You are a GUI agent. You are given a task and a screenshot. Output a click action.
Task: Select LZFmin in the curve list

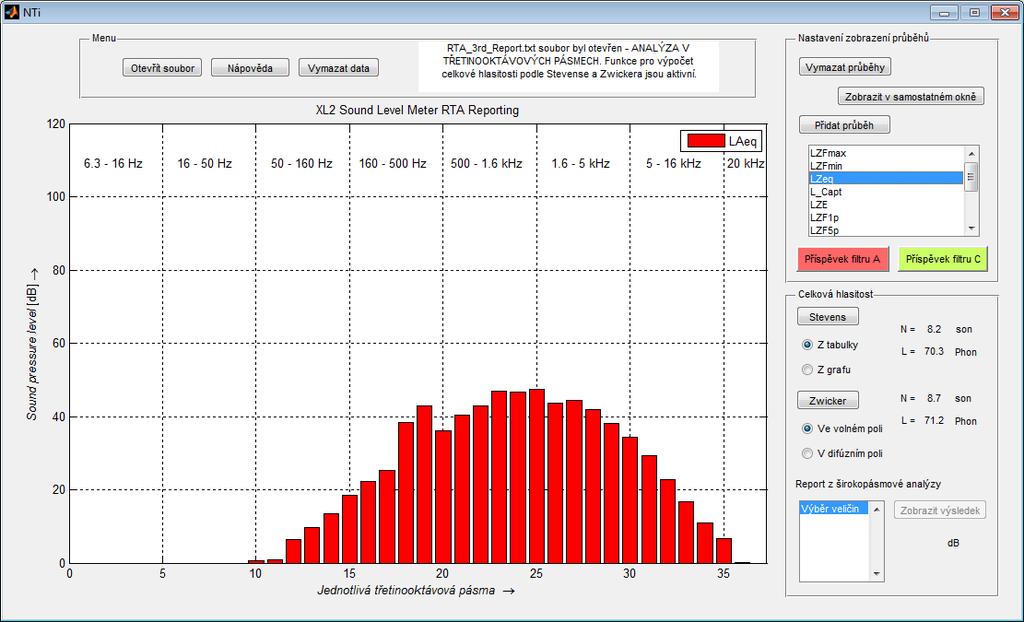(x=886, y=166)
